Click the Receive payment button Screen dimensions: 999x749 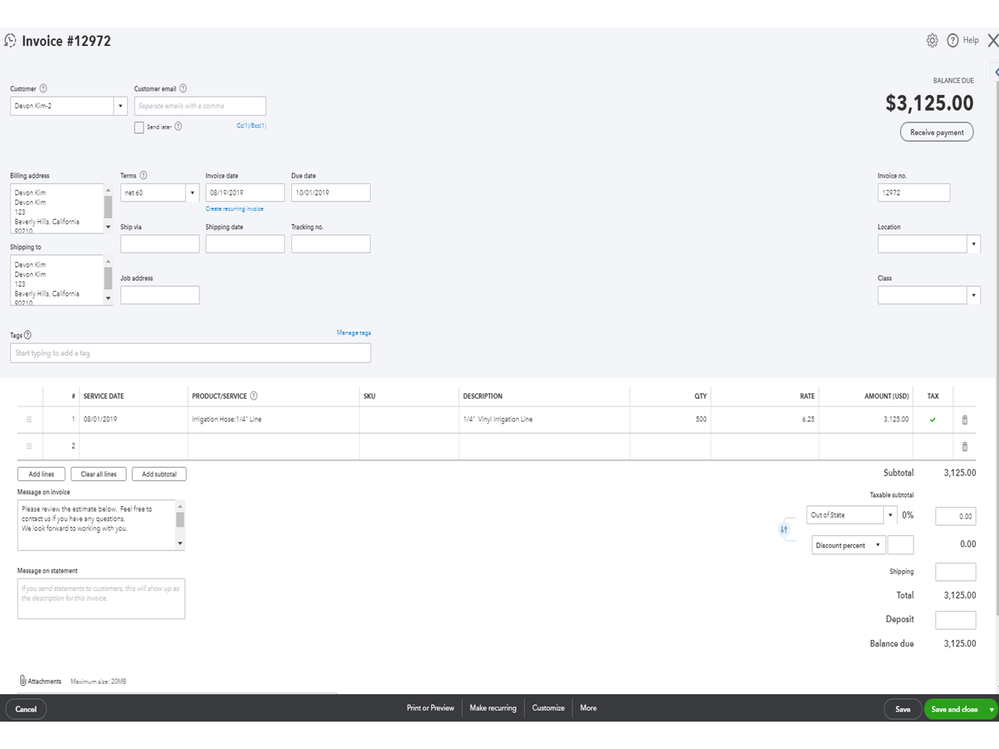click(x=937, y=132)
